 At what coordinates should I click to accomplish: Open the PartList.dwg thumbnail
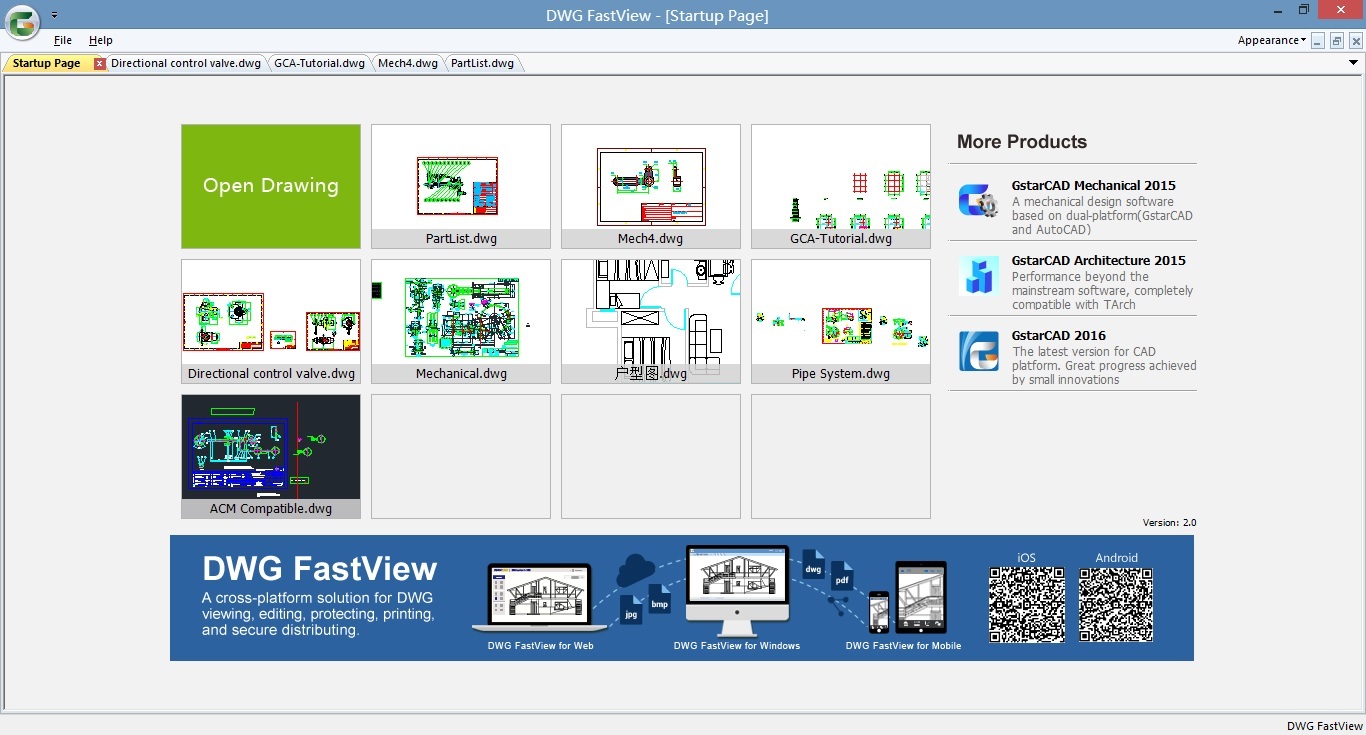(x=461, y=186)
